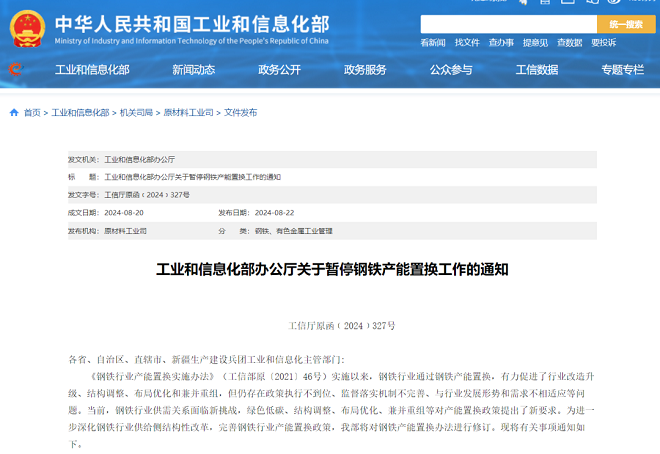
Task: Click the 要投诉 quick link
Action: point(603,43)
